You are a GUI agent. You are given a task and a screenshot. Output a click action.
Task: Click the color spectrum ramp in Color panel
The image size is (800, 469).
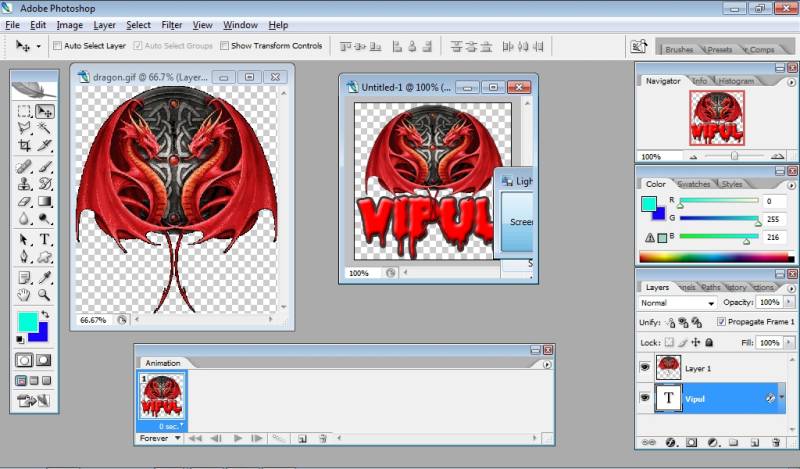716,258
